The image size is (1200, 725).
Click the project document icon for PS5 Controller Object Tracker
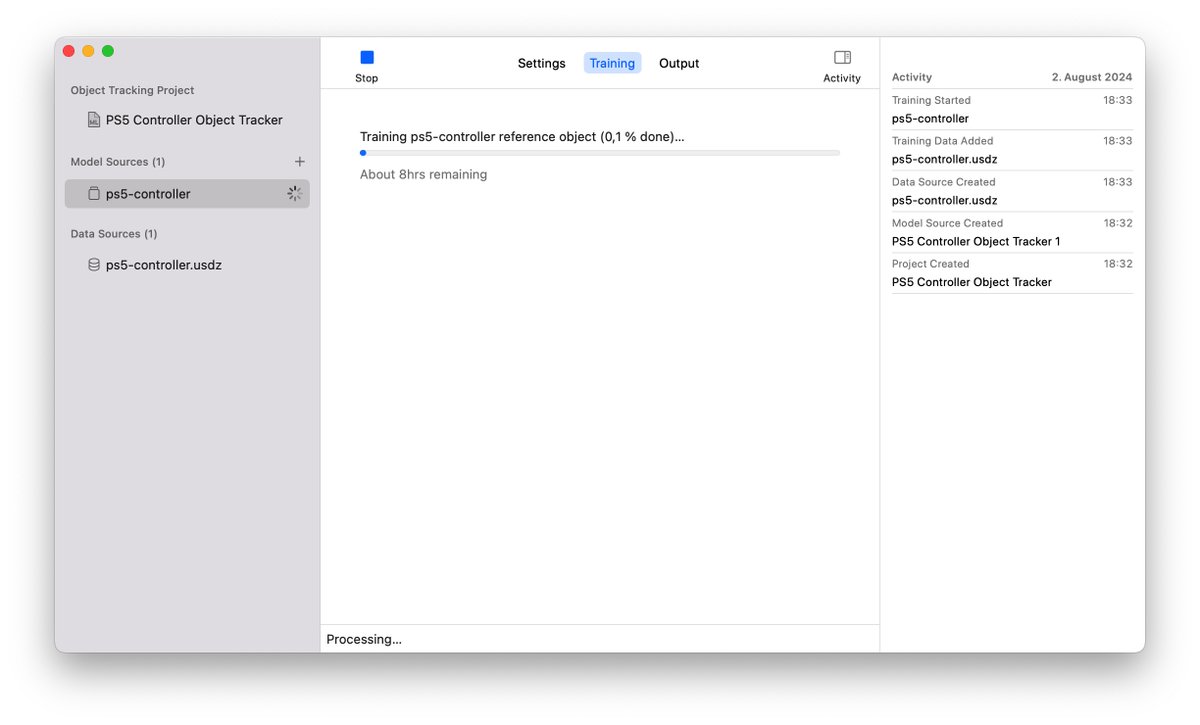[94, 120]
